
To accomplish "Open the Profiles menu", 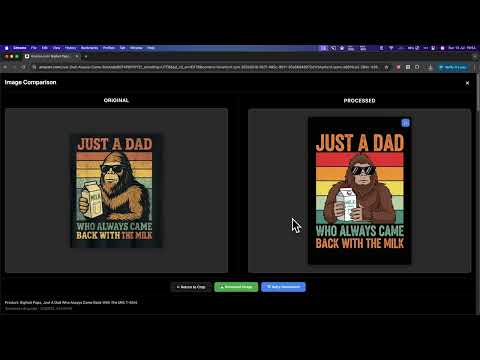I will [x=109, y=48].
